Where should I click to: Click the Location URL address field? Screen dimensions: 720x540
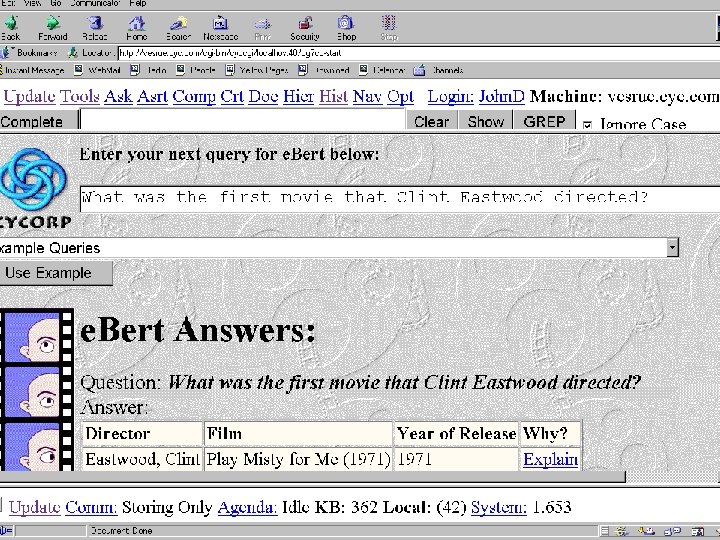click(x=418, y=53)
